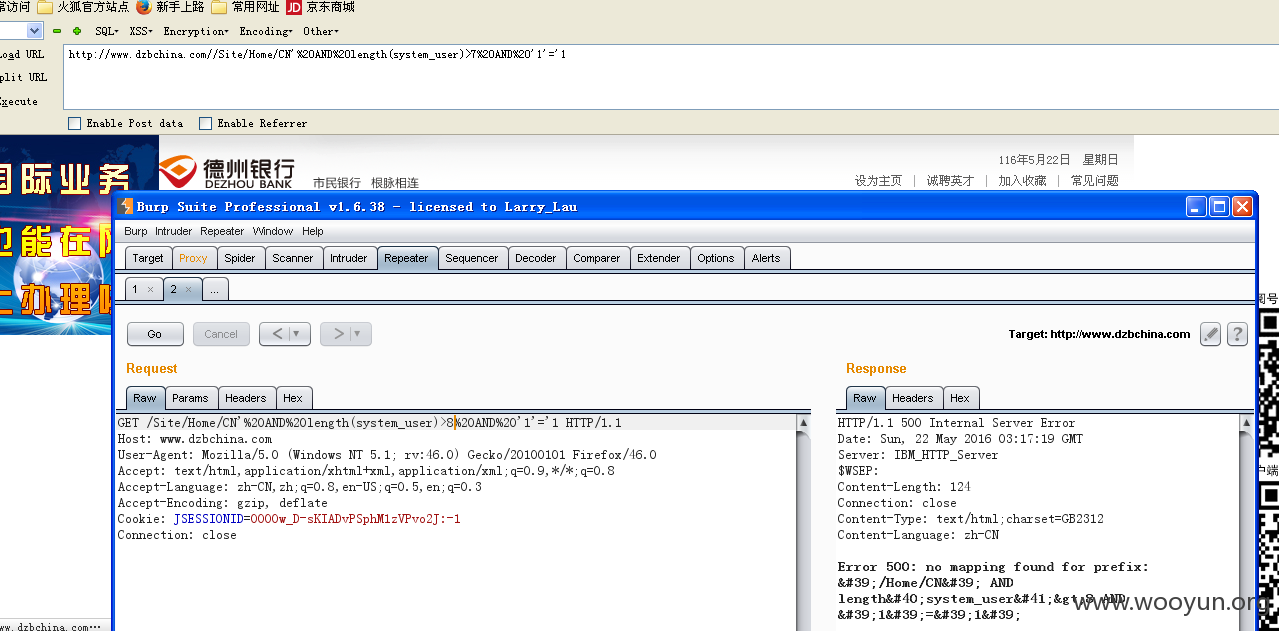
Task: Open the Intruder menu in menu bar
Action: point(174,231)
